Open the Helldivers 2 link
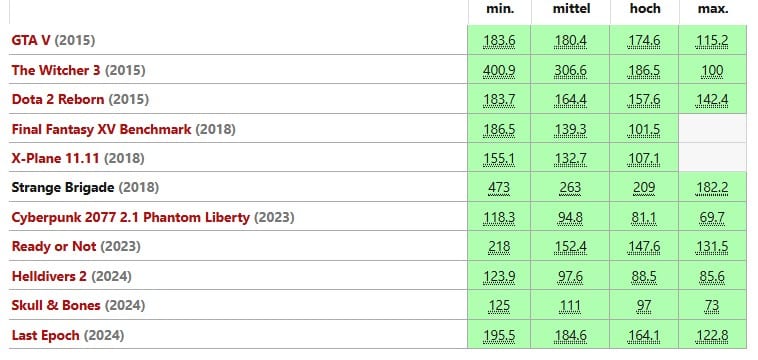758x360 pixels. tap(49, 276)
